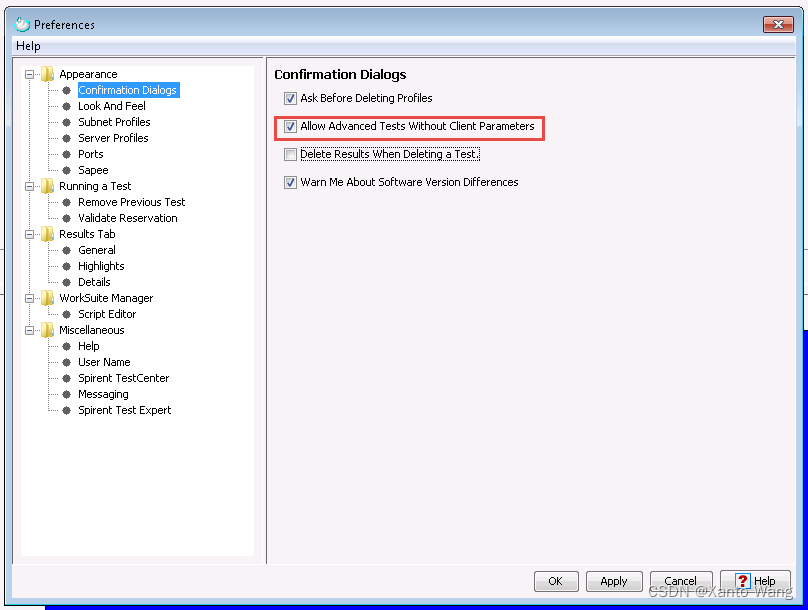Select Confirmation Dialogs in the tree
The height and width of the screenshot is (610, 808).
[x=128, y=90]
